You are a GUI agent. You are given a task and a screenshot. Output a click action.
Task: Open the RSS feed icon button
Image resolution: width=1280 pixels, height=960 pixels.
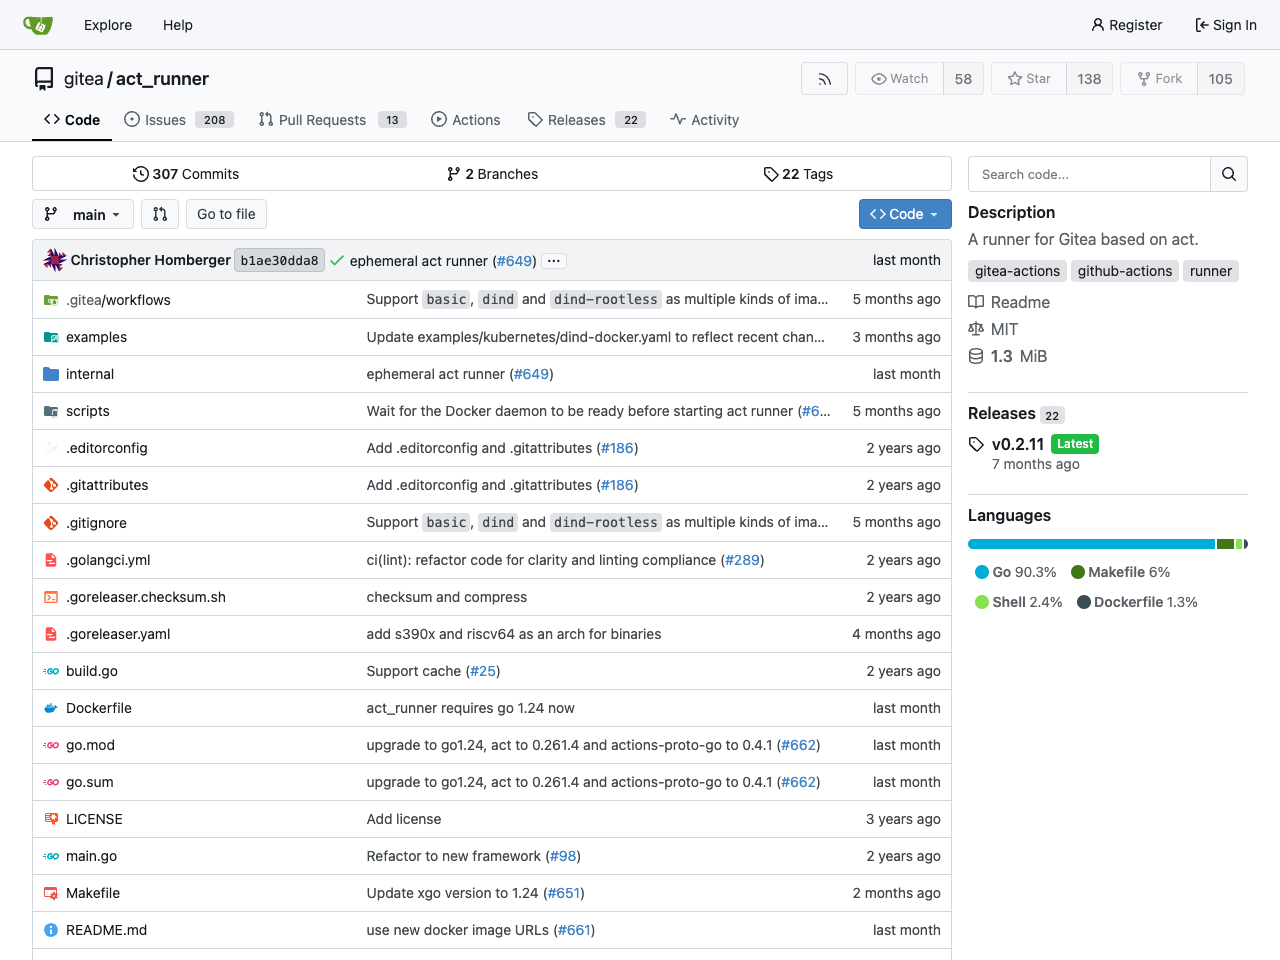coord(825,79)
